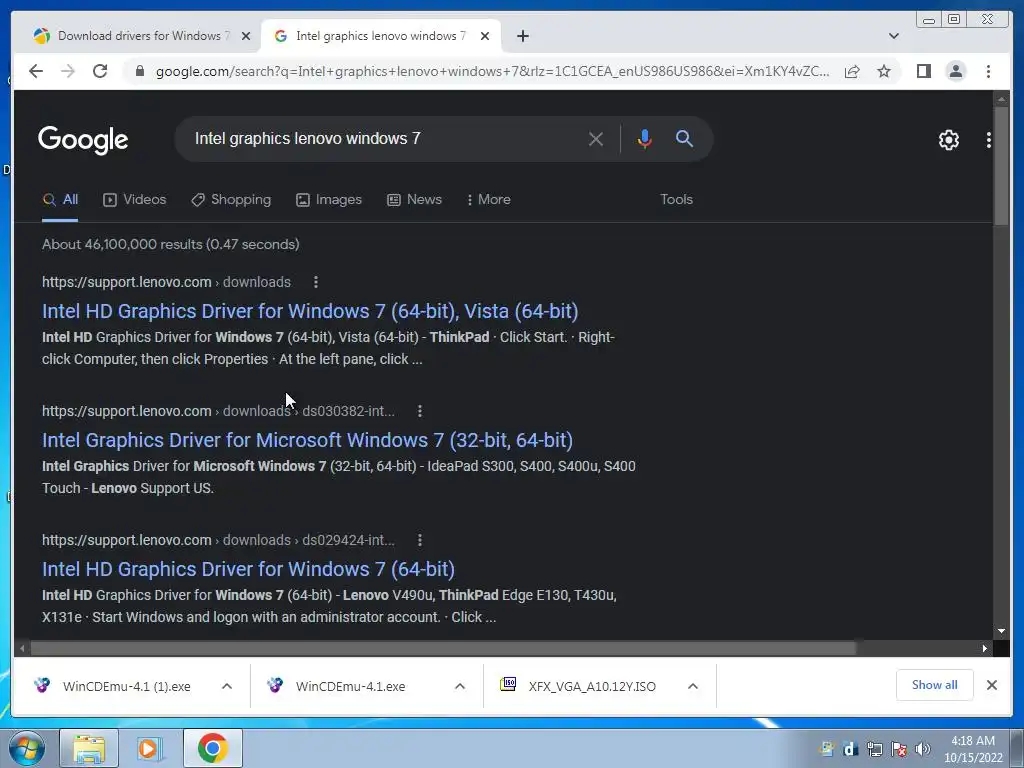Open Windows Explorer from the taskbar
Screen dimensions: 1024x768
point(89,748)
